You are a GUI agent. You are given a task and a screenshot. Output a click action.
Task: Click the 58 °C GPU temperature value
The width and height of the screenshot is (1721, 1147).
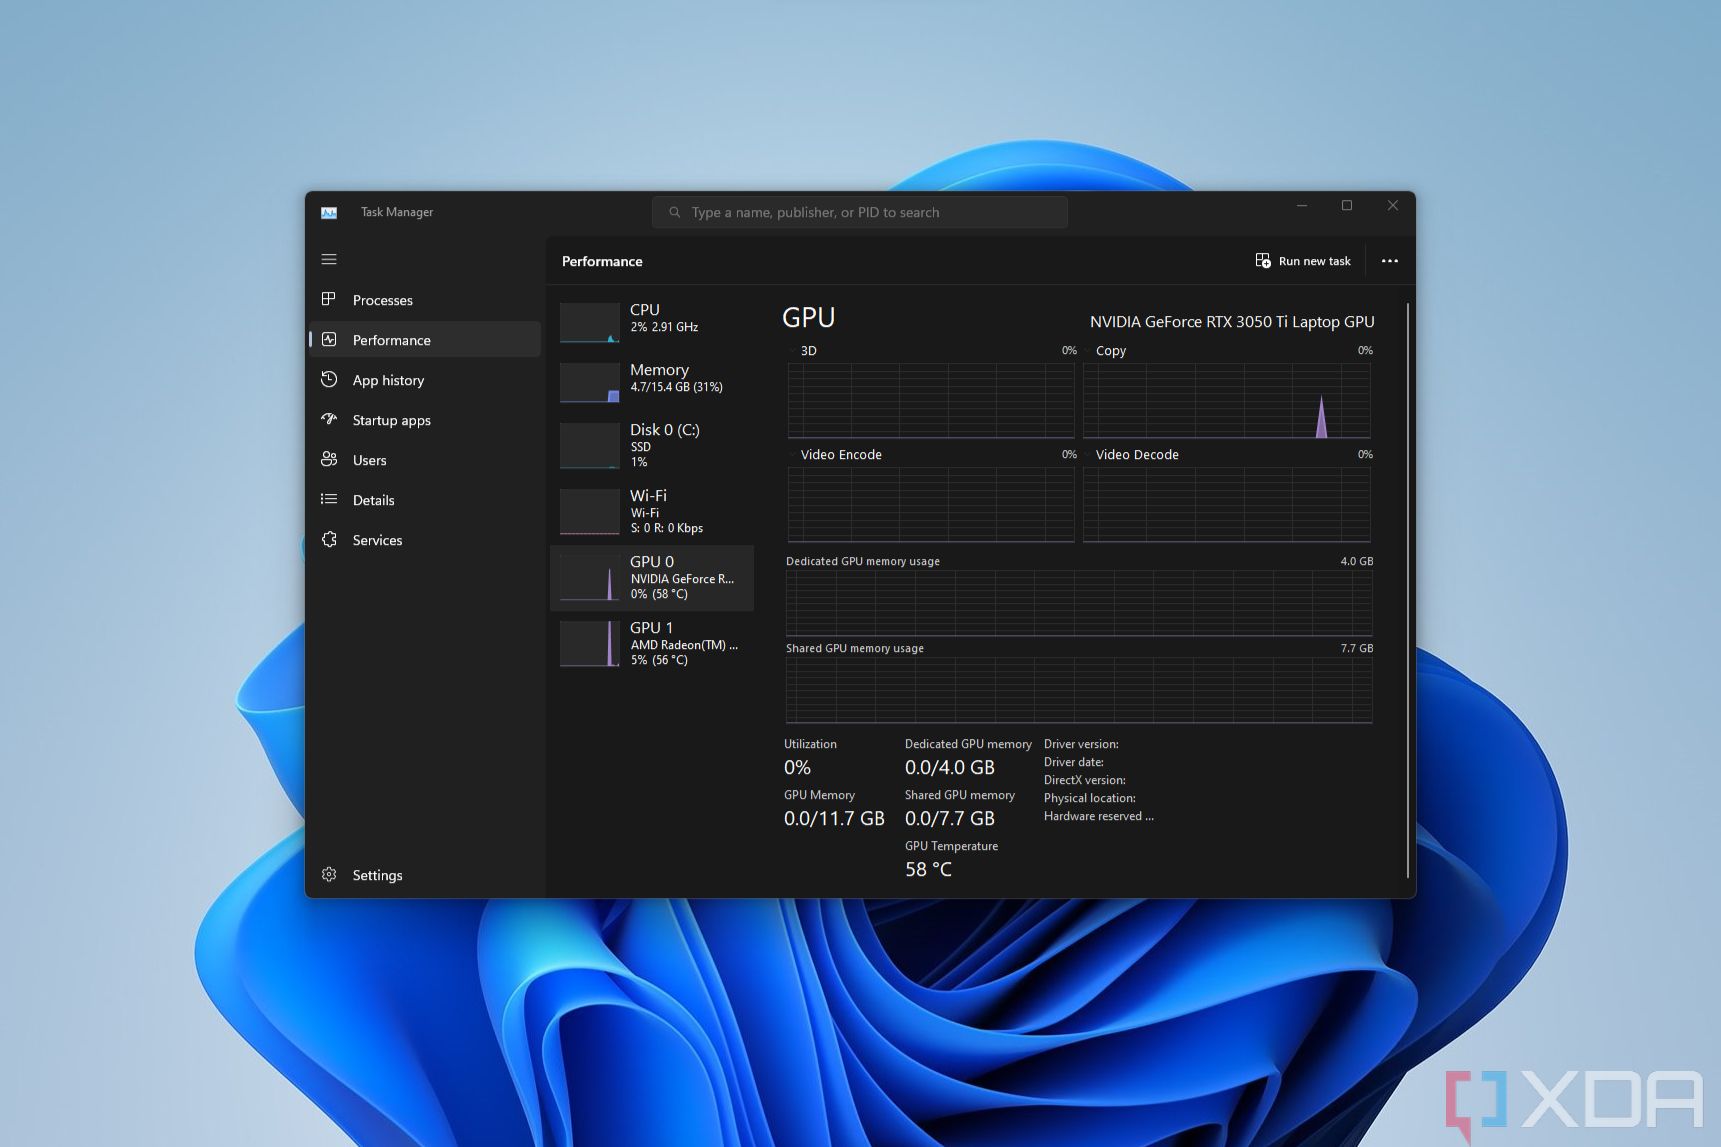[928, 870]
